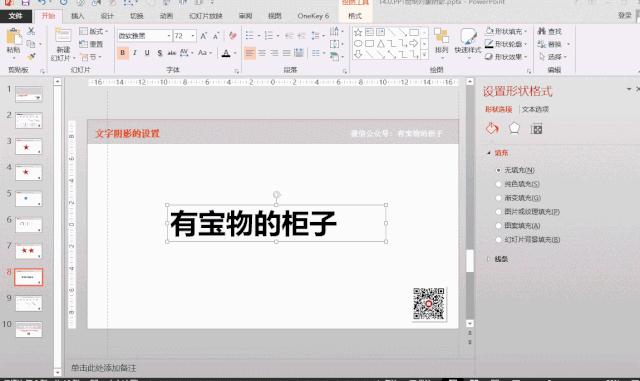Click the New Slide icon
The height and width of the screenshot is (381, 640).
click(63, 35)
